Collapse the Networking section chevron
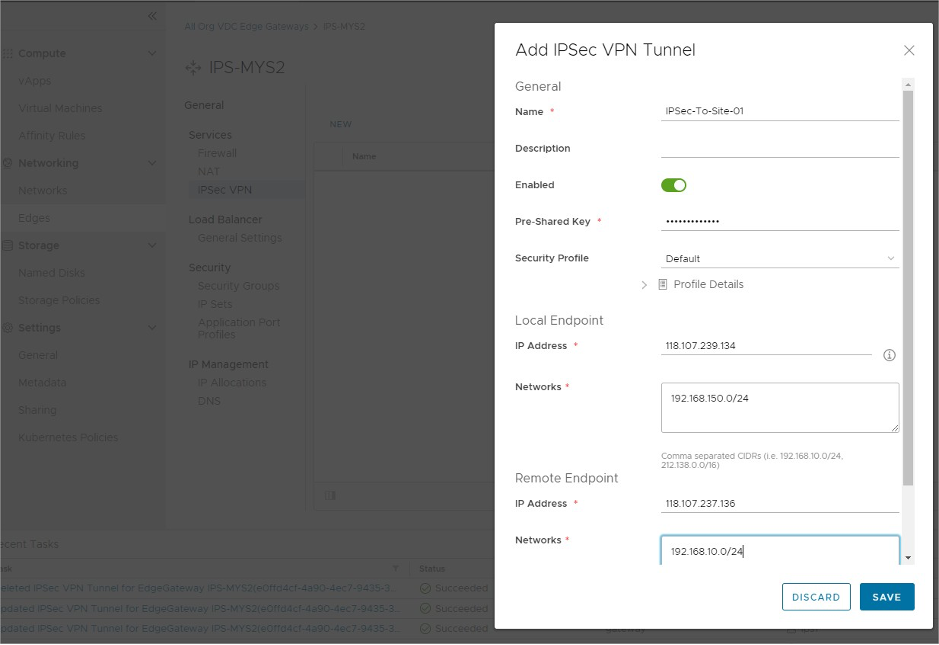The image size is (939, 645). 152,163
